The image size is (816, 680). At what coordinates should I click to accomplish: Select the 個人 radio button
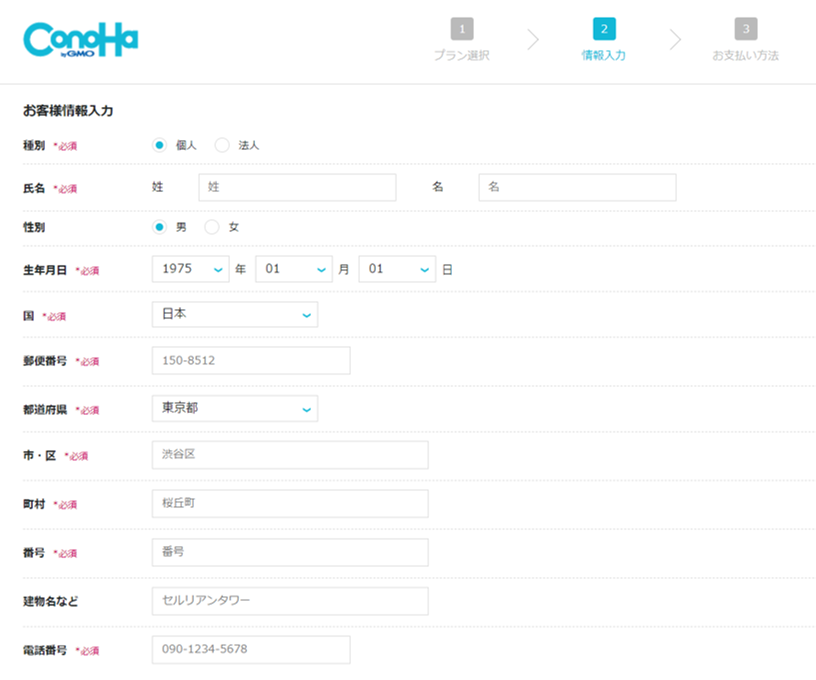tap(160, 145)
